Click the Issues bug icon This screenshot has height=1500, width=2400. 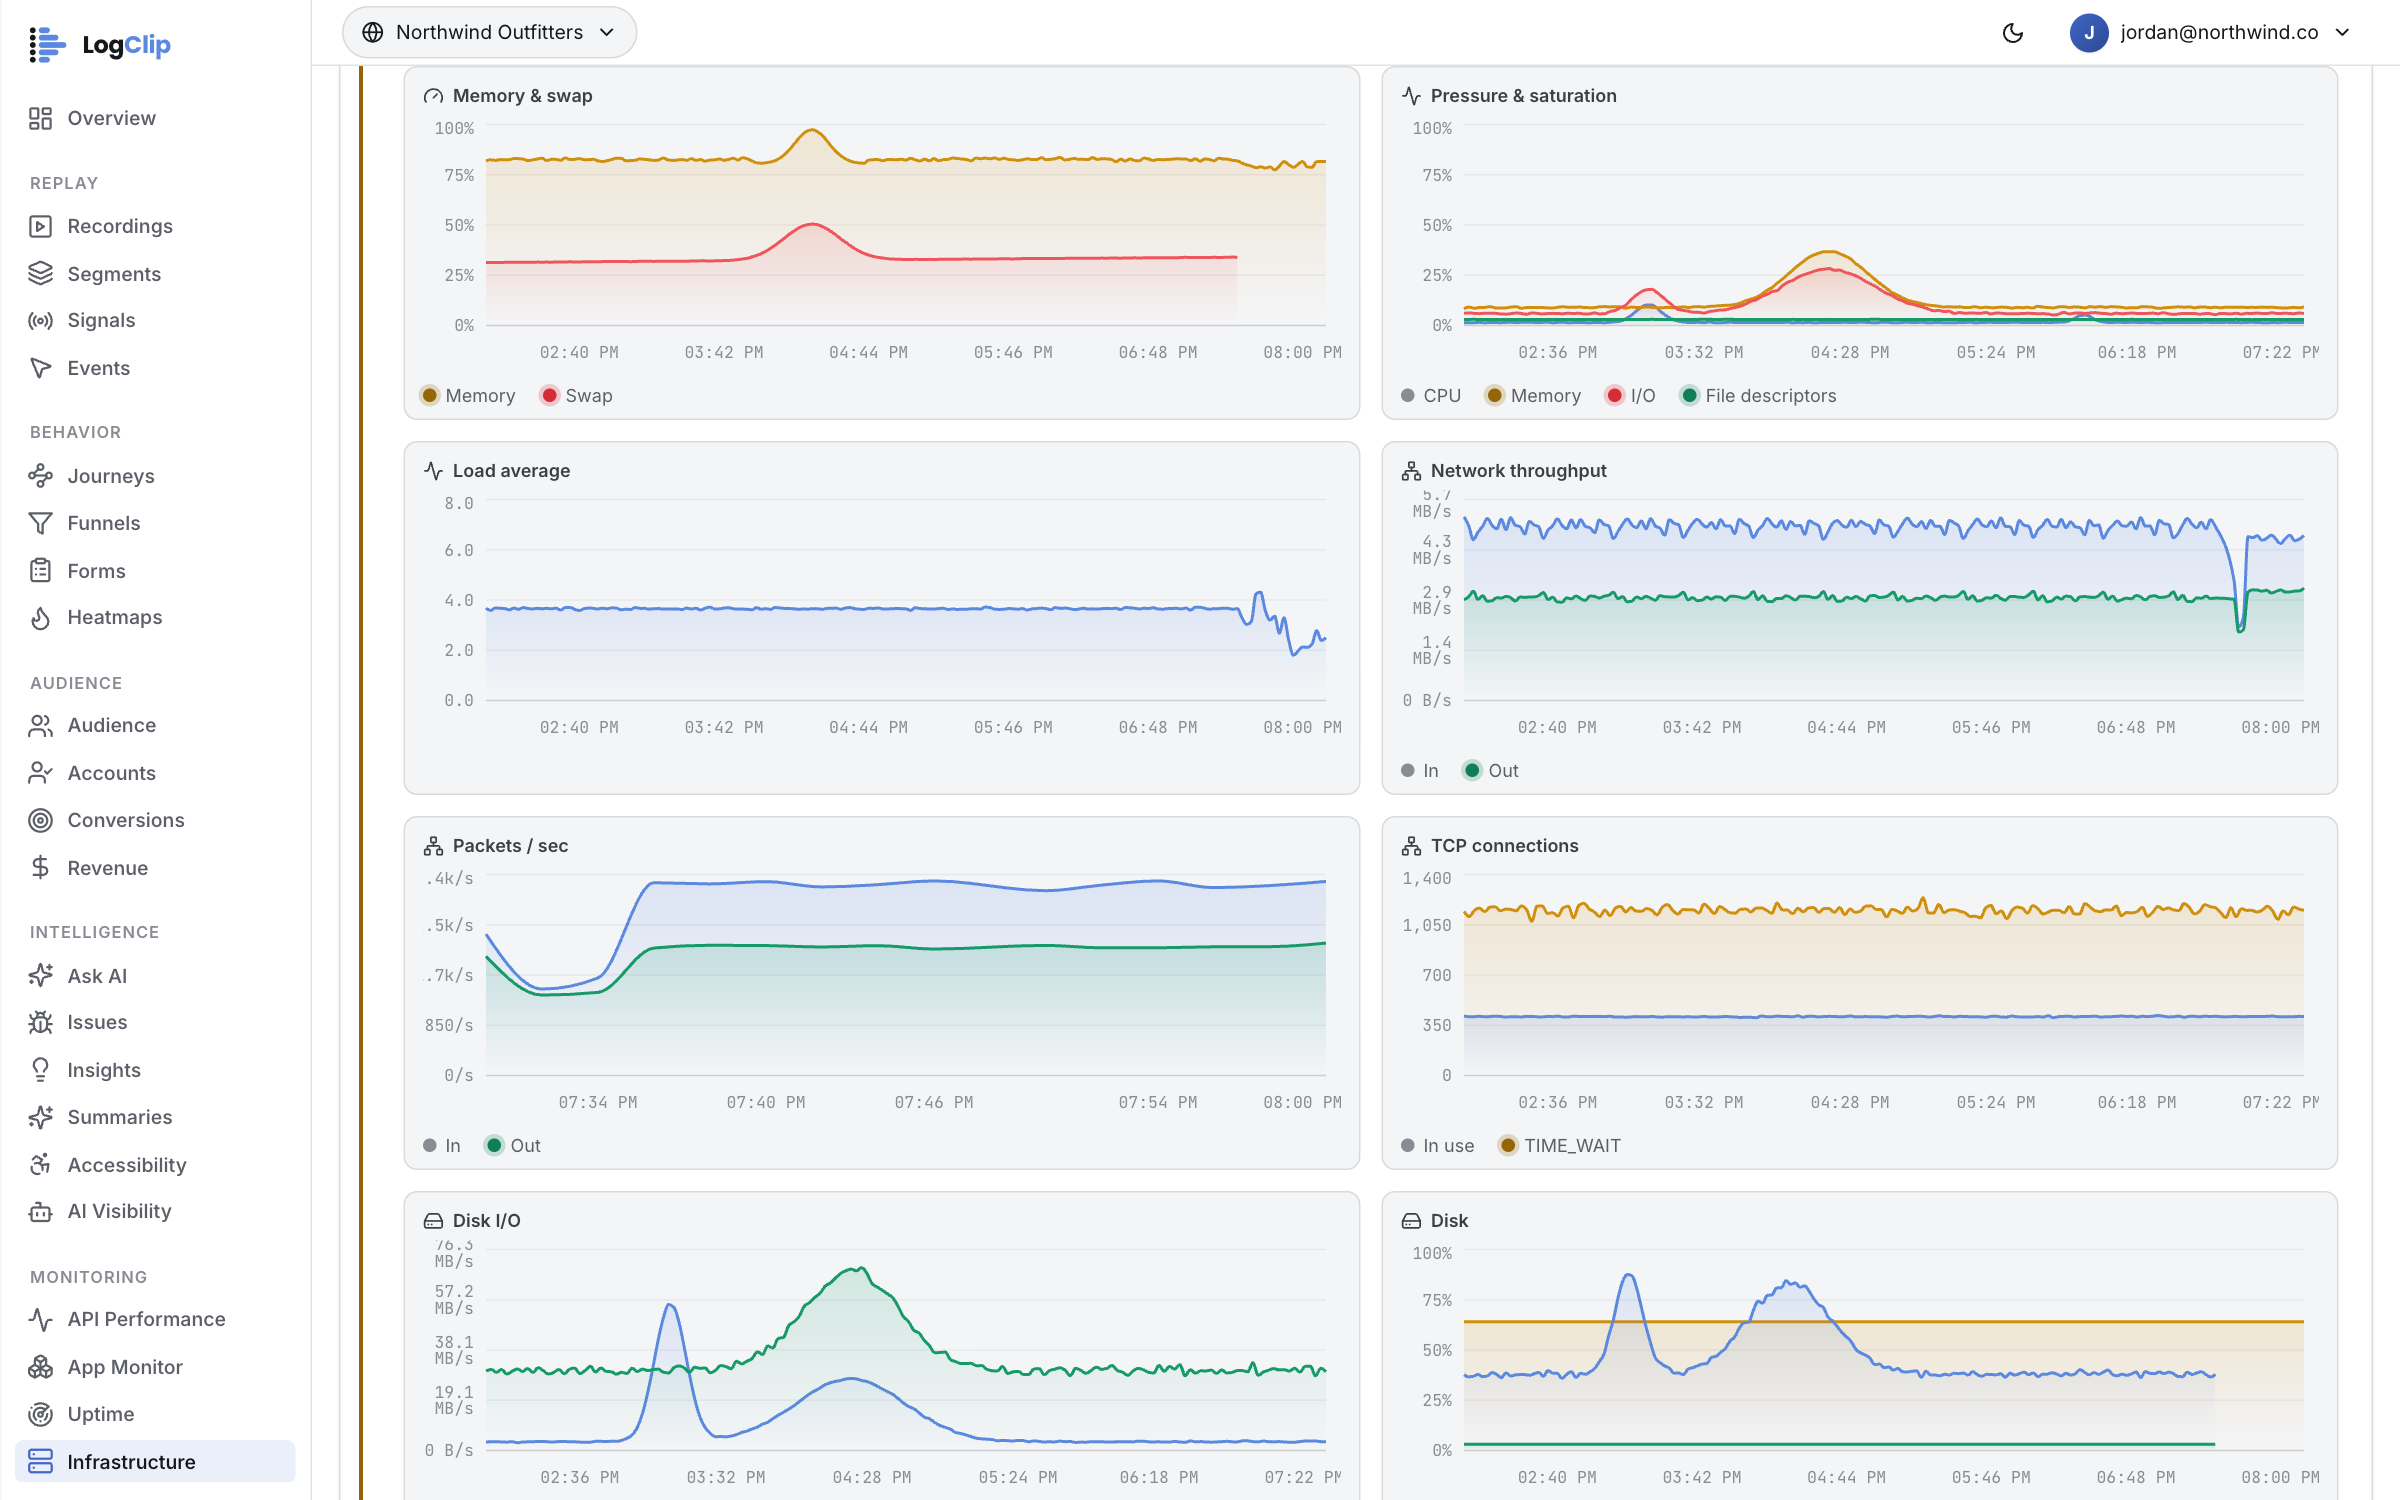[40, 1022]
